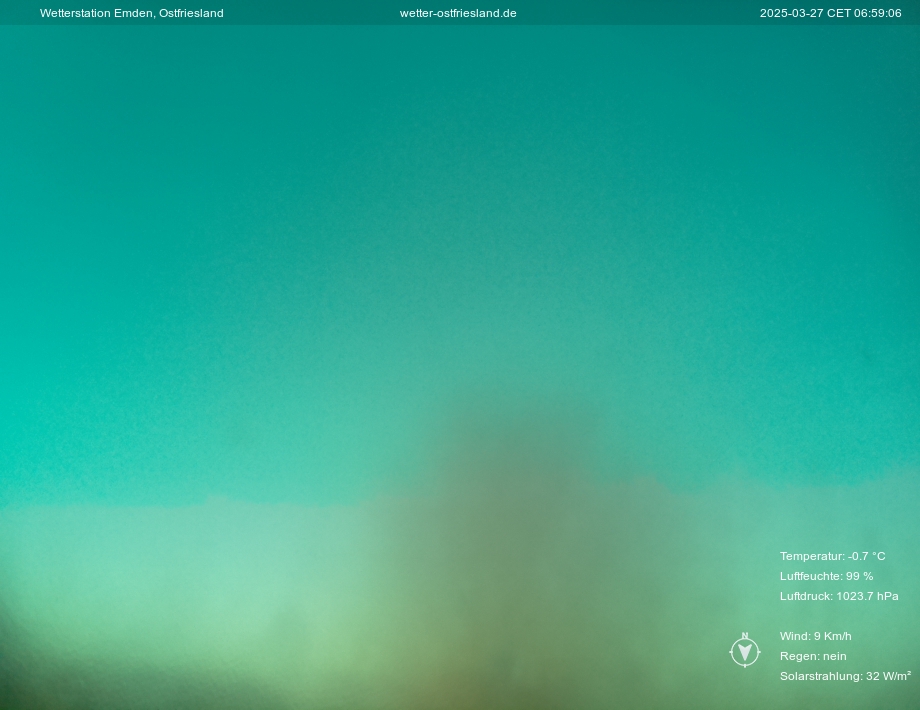Select the 'Luftfeuchte: 99 %' reading
Image resolution: width=920 pixels, height=710 pixels.
tap(826, 576)
